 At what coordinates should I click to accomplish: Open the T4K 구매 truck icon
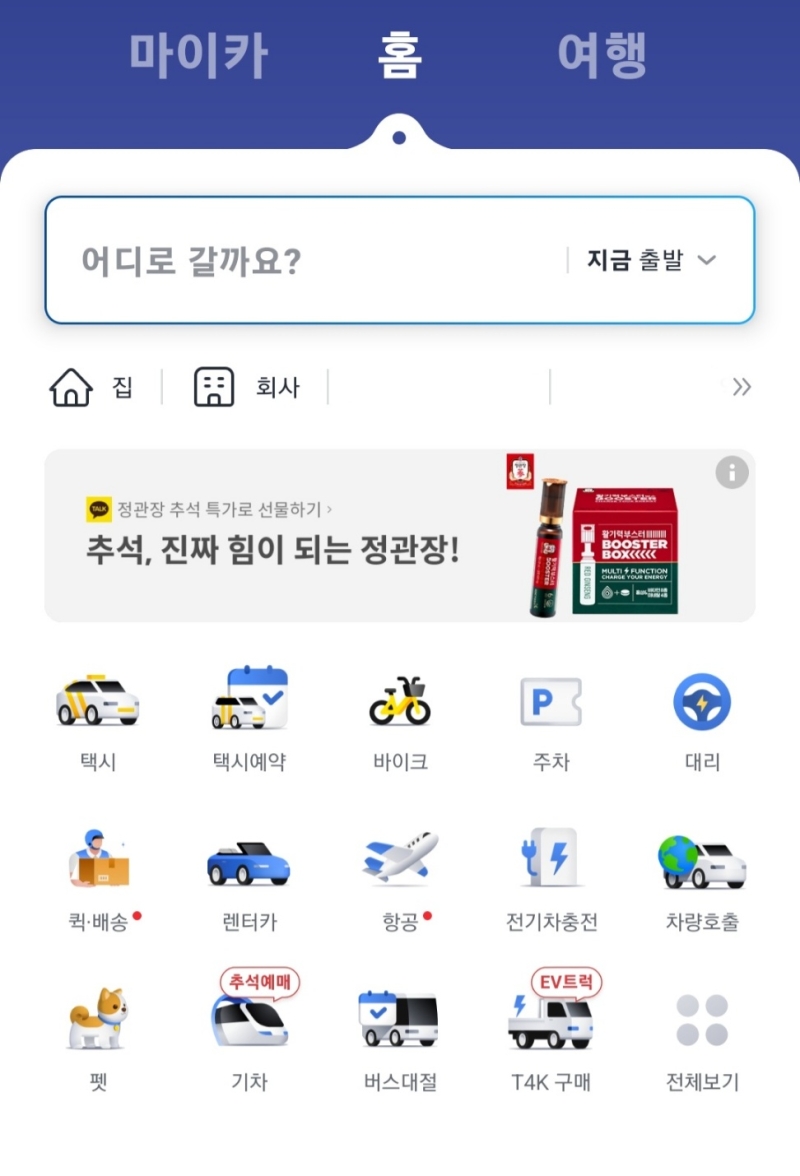click(551, 1022)
